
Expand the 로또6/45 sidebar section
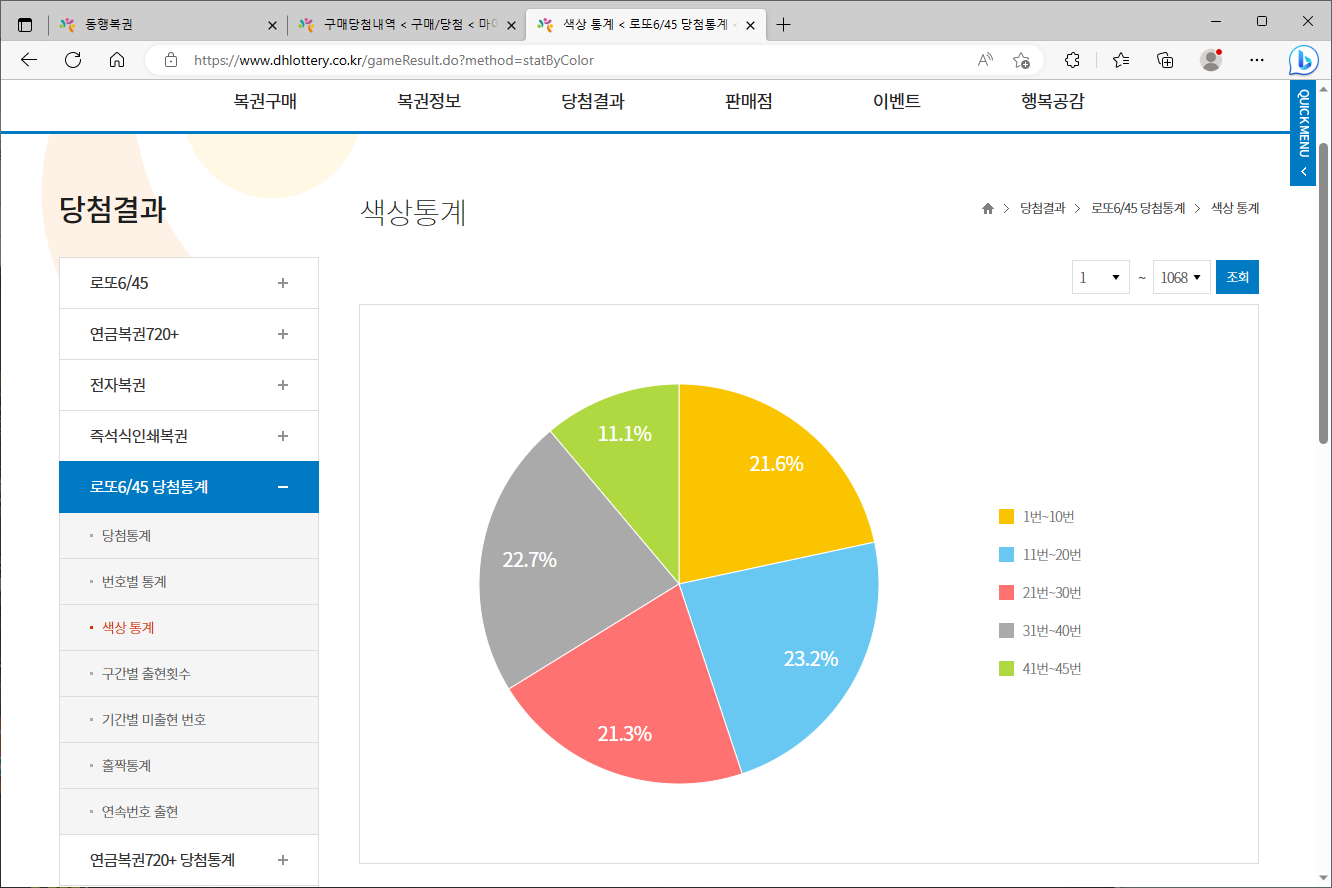click(x=189, y=283)
